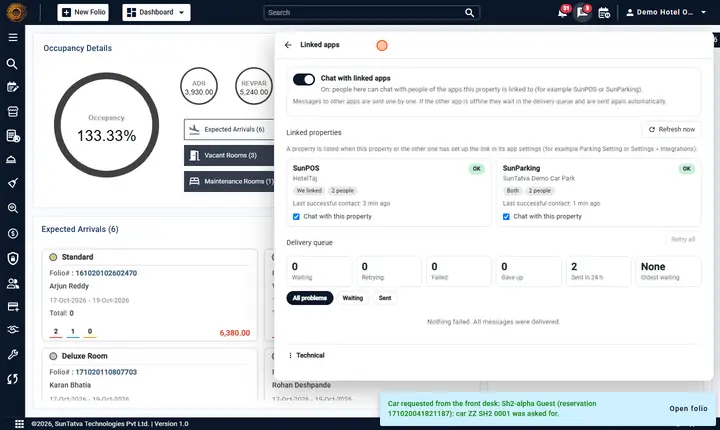
Task: Show Expected Arrivals (6) list
Action: pyautogui.click(x=229, y=130)
